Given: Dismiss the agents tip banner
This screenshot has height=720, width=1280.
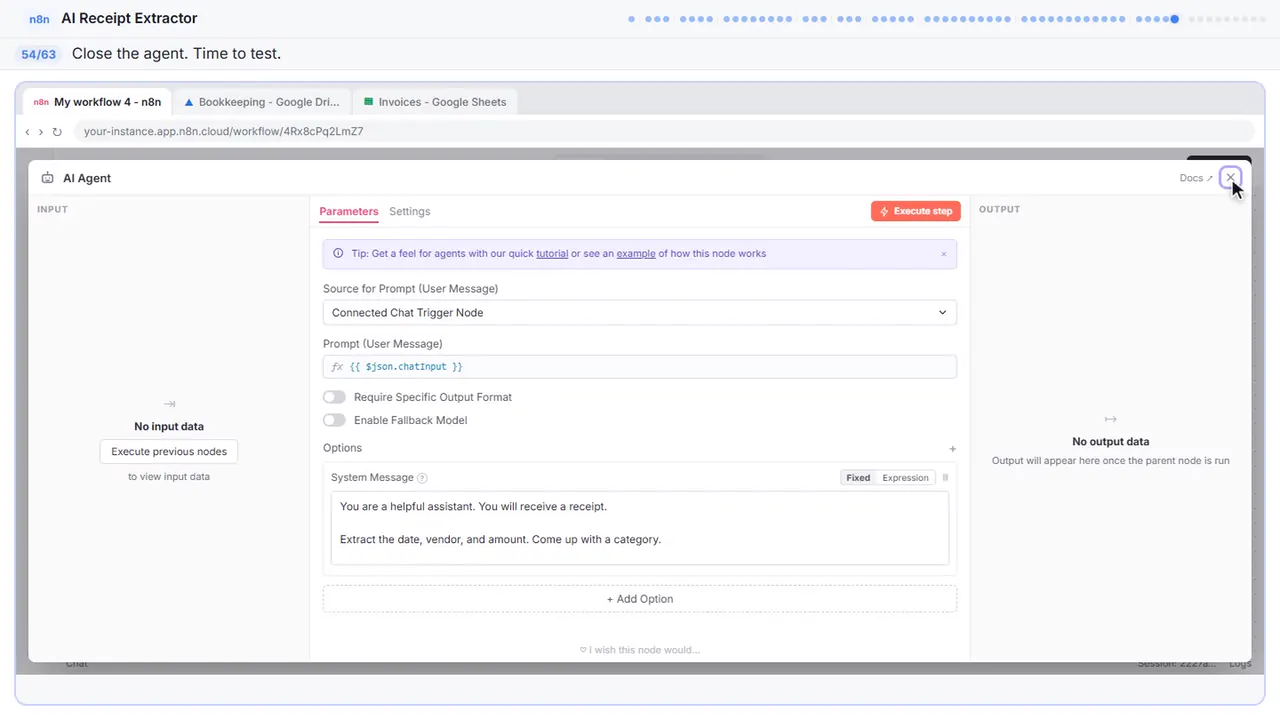Looking at the screenshot, I should (x=943, y=254).
